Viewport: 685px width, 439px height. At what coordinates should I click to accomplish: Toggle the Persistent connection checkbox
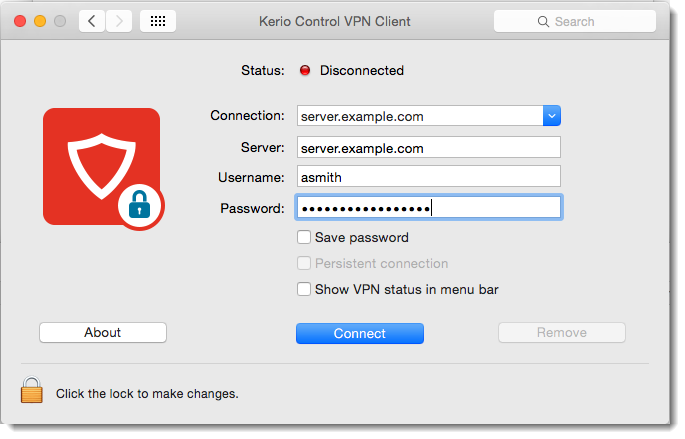click(304, 263)
